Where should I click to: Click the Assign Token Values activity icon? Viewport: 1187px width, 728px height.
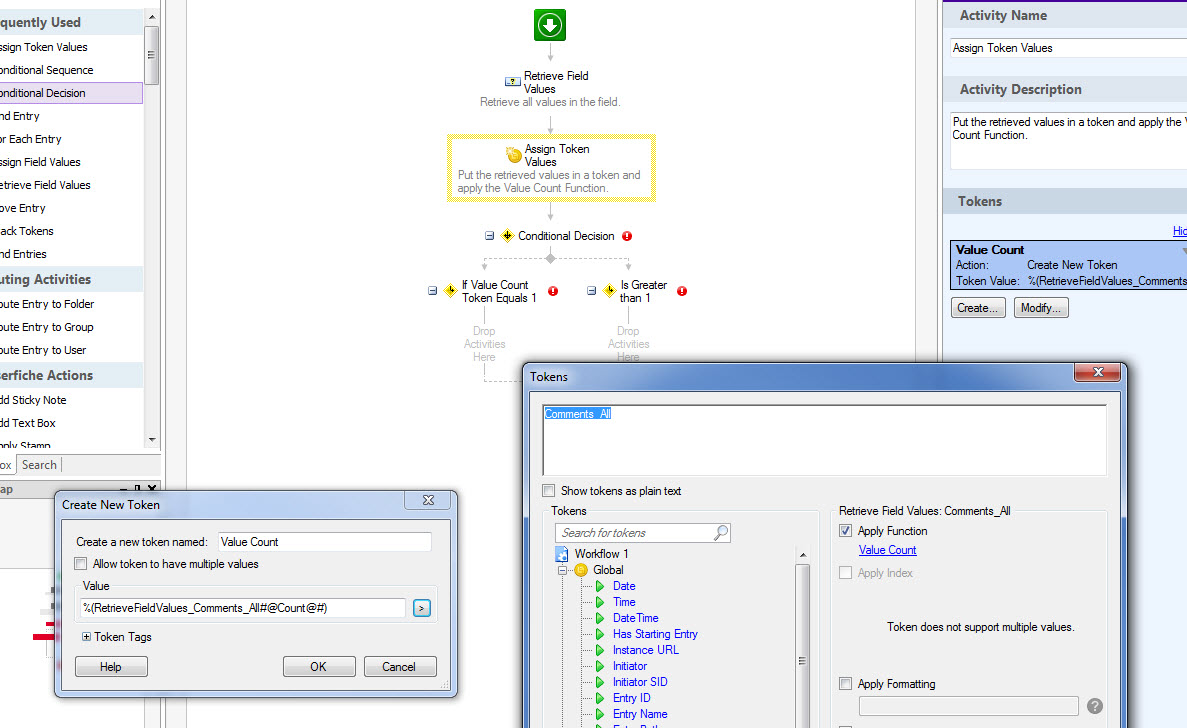click(x=513, y=155)
